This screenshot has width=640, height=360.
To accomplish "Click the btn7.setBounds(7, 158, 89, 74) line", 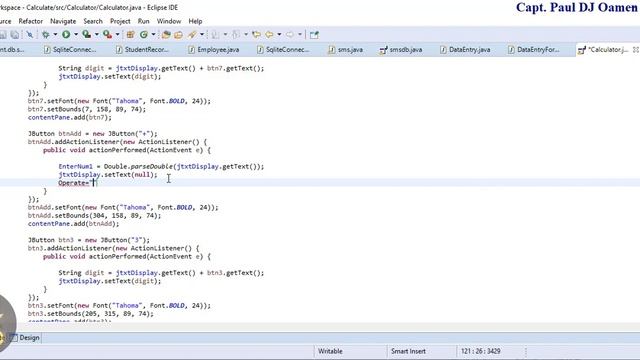I will 87,109.
